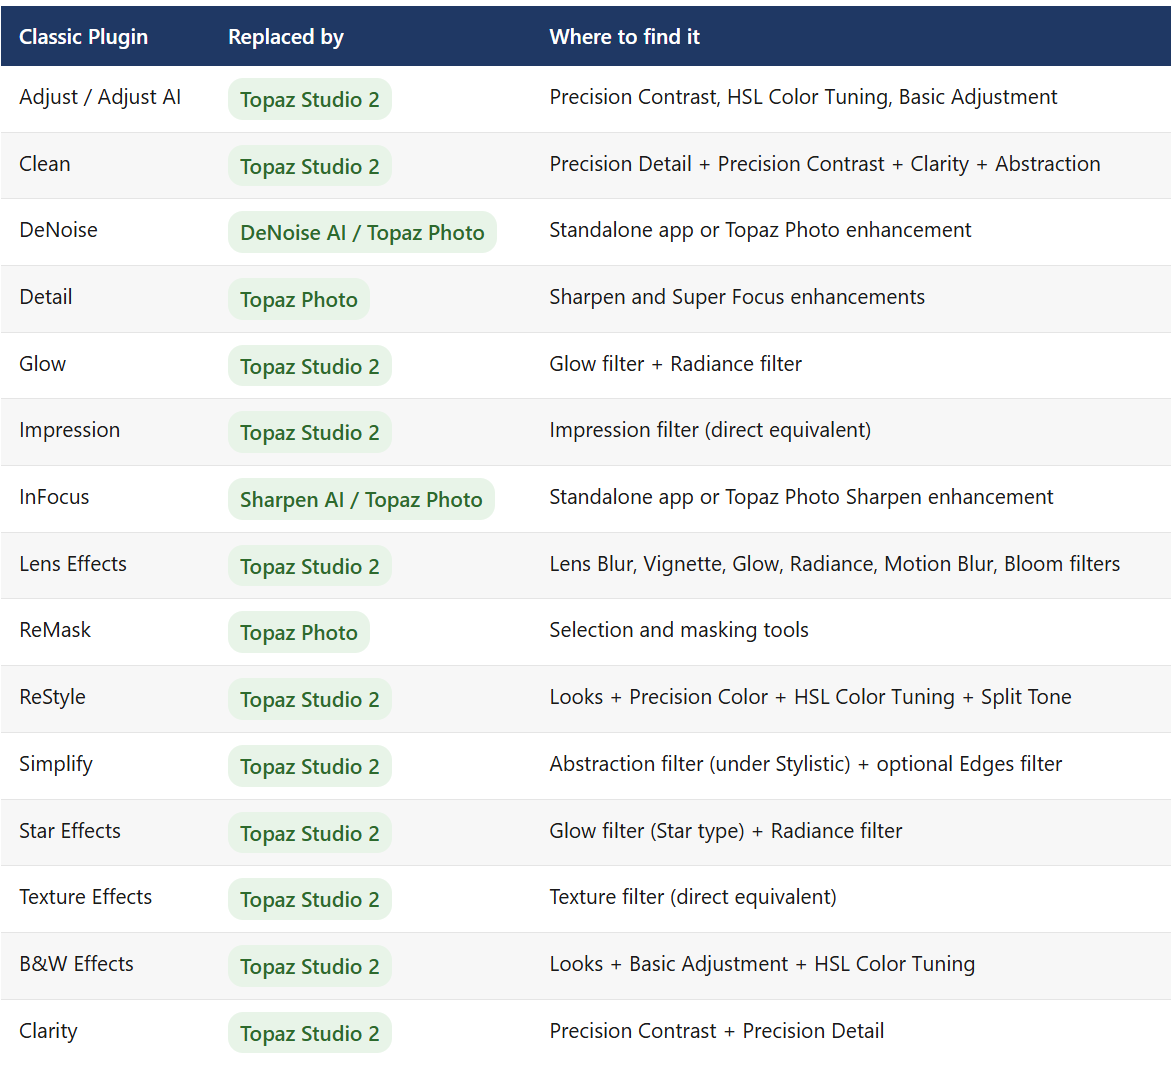1171x1071 pixels.
Task: Select 'Precision Contrast, HSL Color Tuning, Basic Adjustment' text
Action: click(803, 97)
